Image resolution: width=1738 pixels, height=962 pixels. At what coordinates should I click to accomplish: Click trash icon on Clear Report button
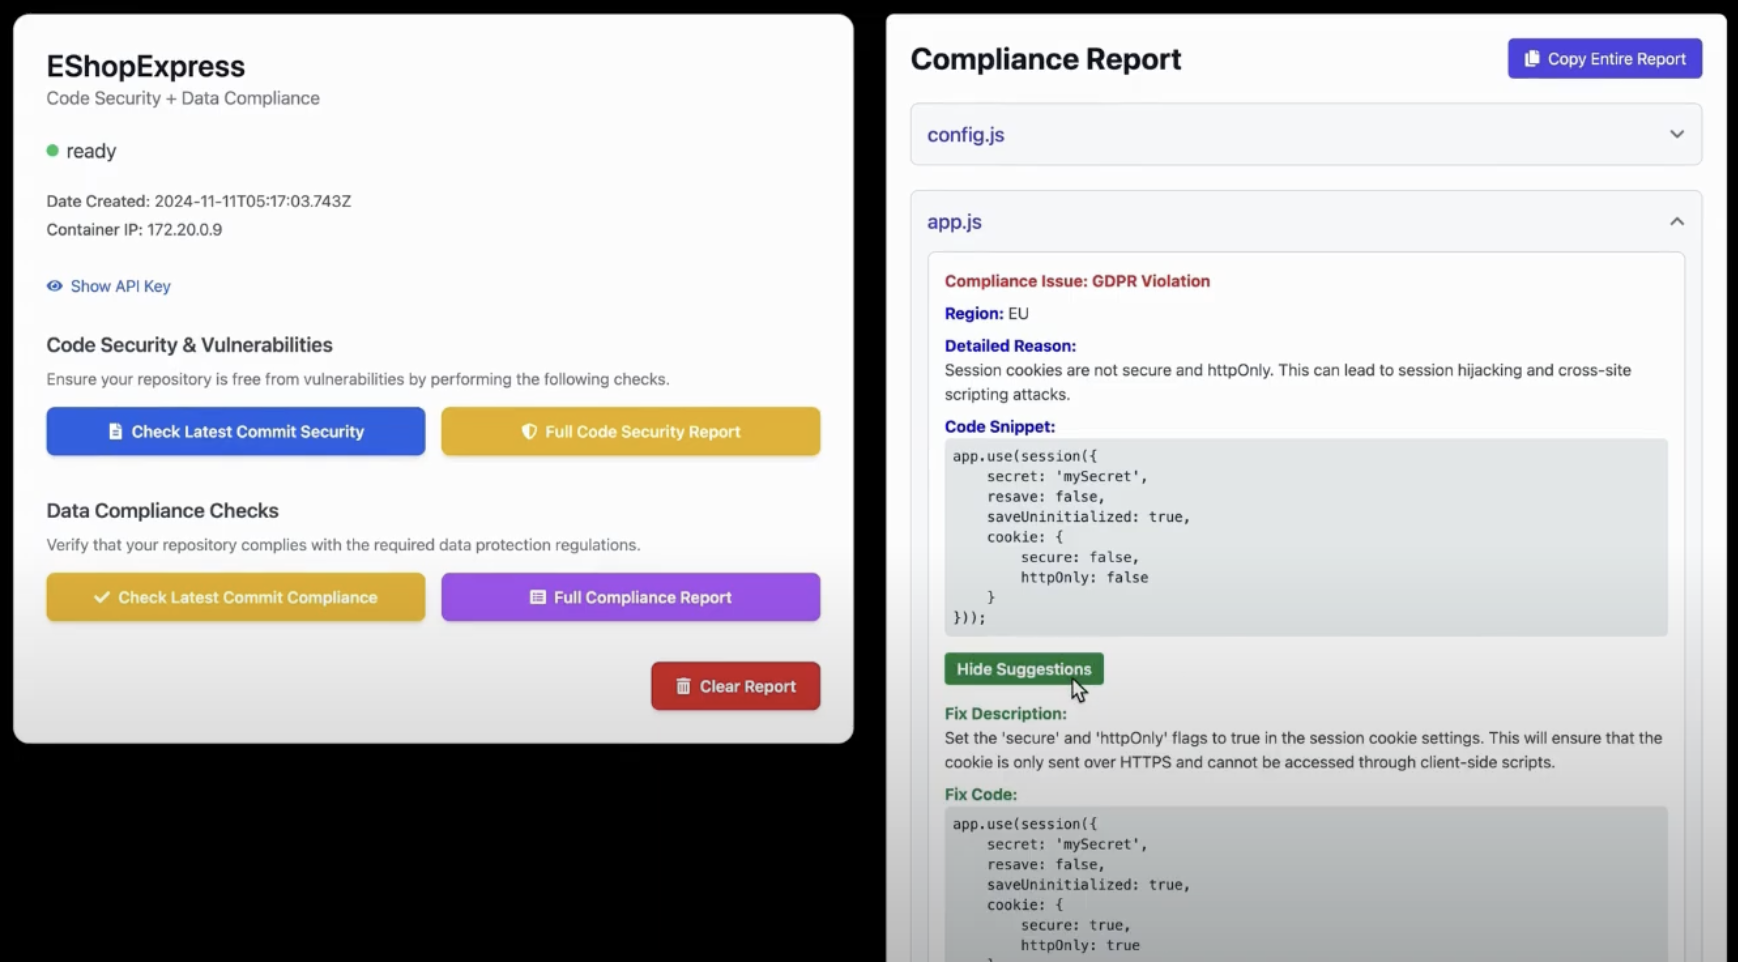pyautogui.click(x=683, y=686)
